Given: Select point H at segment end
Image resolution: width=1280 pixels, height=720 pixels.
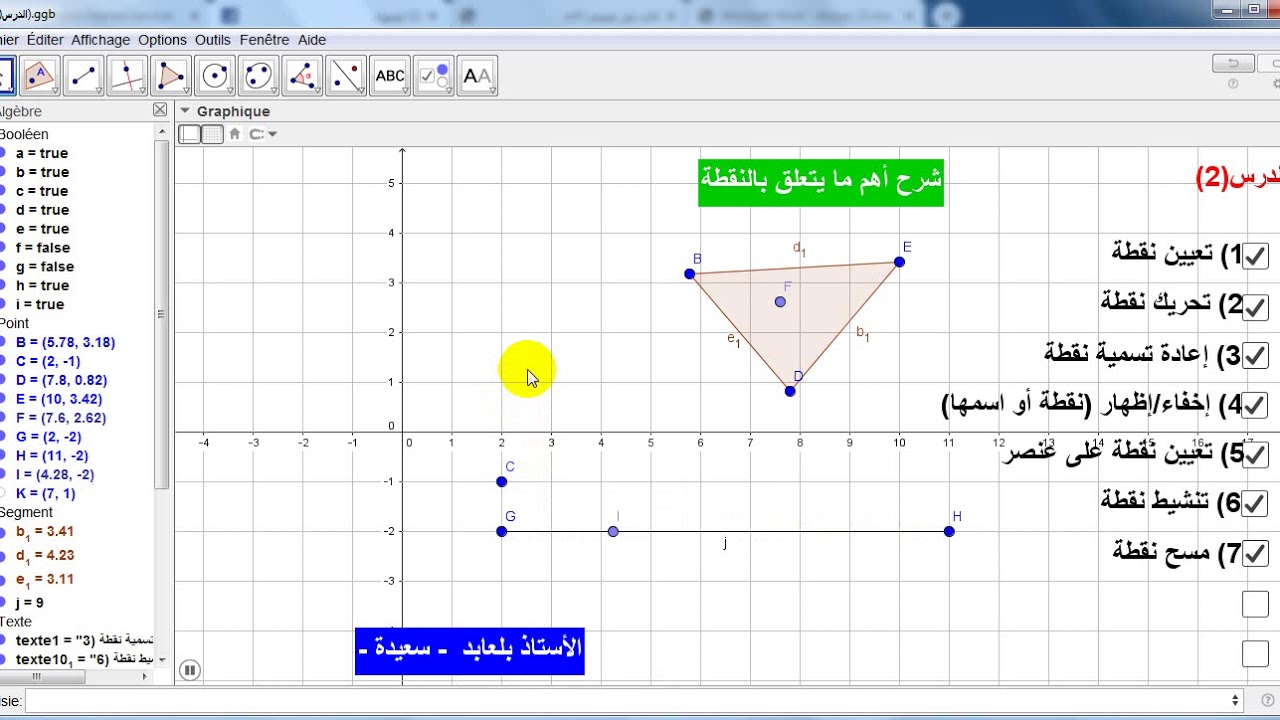Looking at the screenshot, I should click(949, 532).
